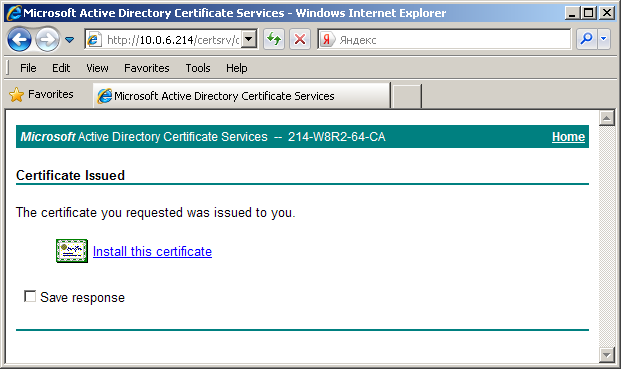This screenshot has height=369, width=621.
Task: Click the page icon in address bar
Action: pyautogui.click(x=94, y=40)
